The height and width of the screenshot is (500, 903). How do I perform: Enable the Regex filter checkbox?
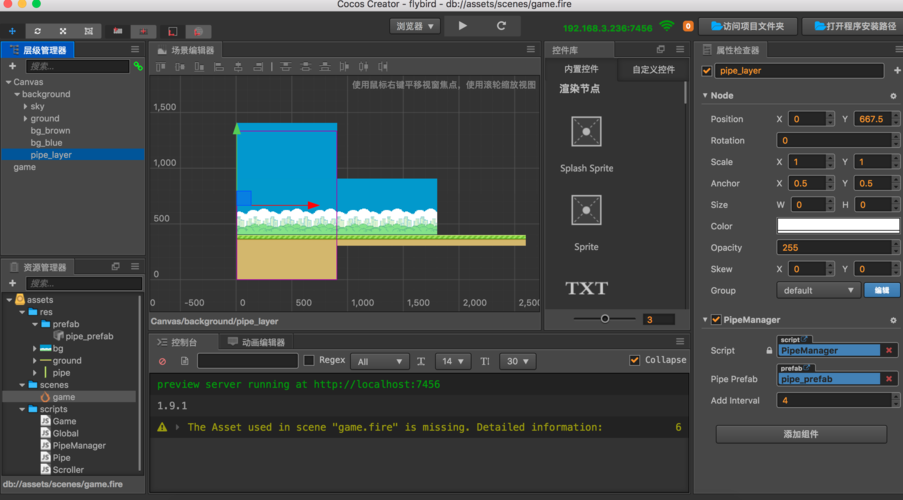click(x=309, y=361)
